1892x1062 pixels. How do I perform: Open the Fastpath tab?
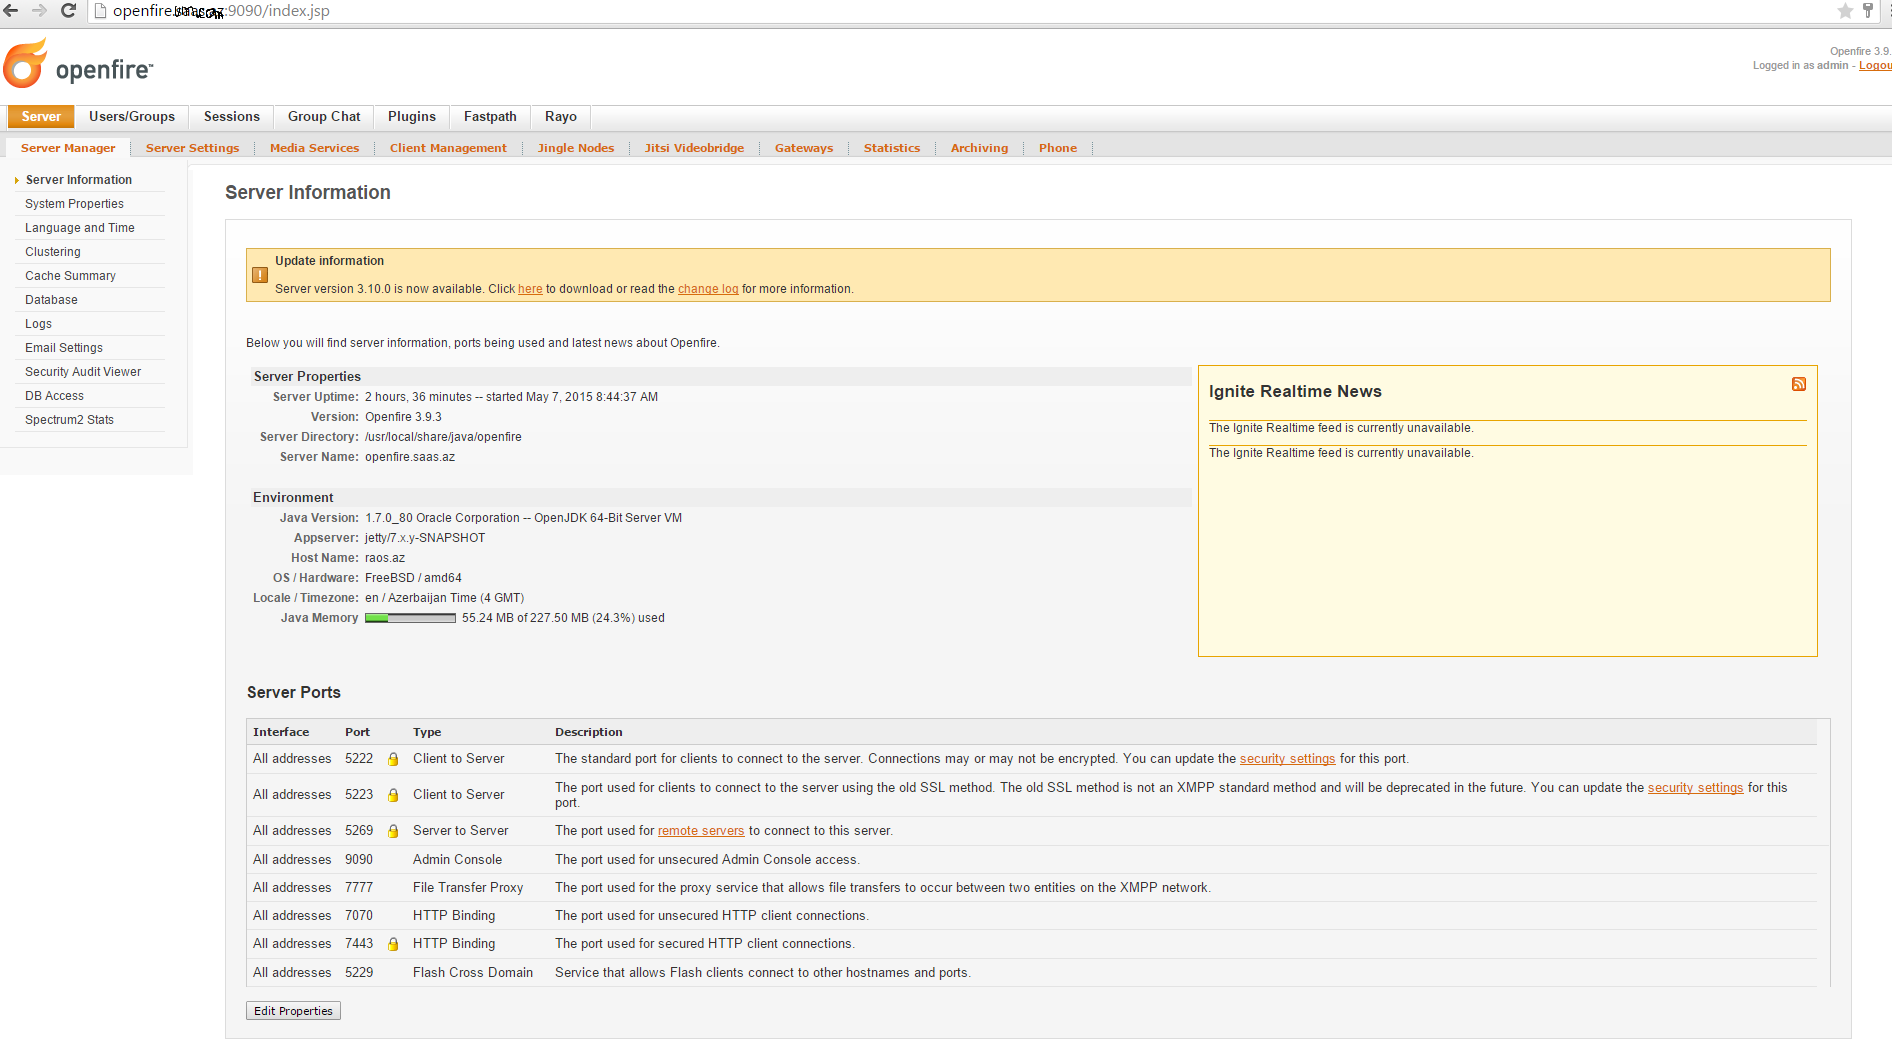(490, 117)
